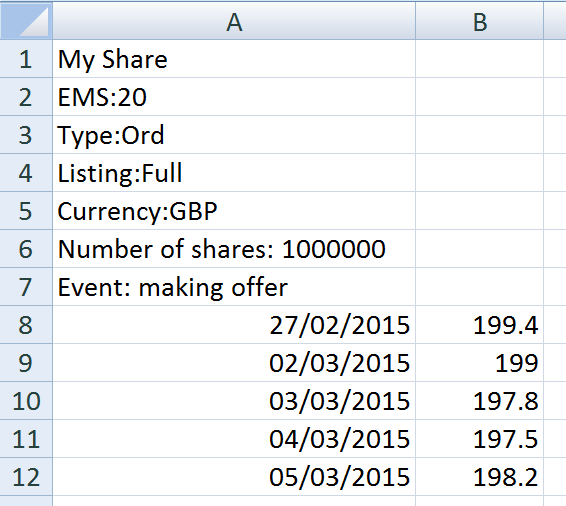Select empty cell B1
Image resolution: width=566 pixels, height=506 pixels.
pos(479,59)
